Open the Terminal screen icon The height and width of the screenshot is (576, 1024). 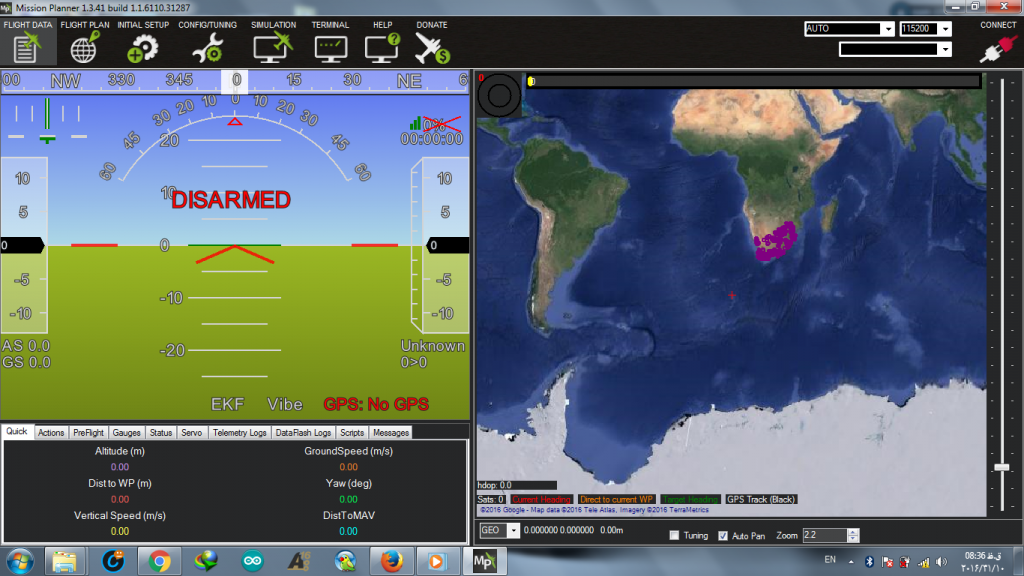(330, 49)
